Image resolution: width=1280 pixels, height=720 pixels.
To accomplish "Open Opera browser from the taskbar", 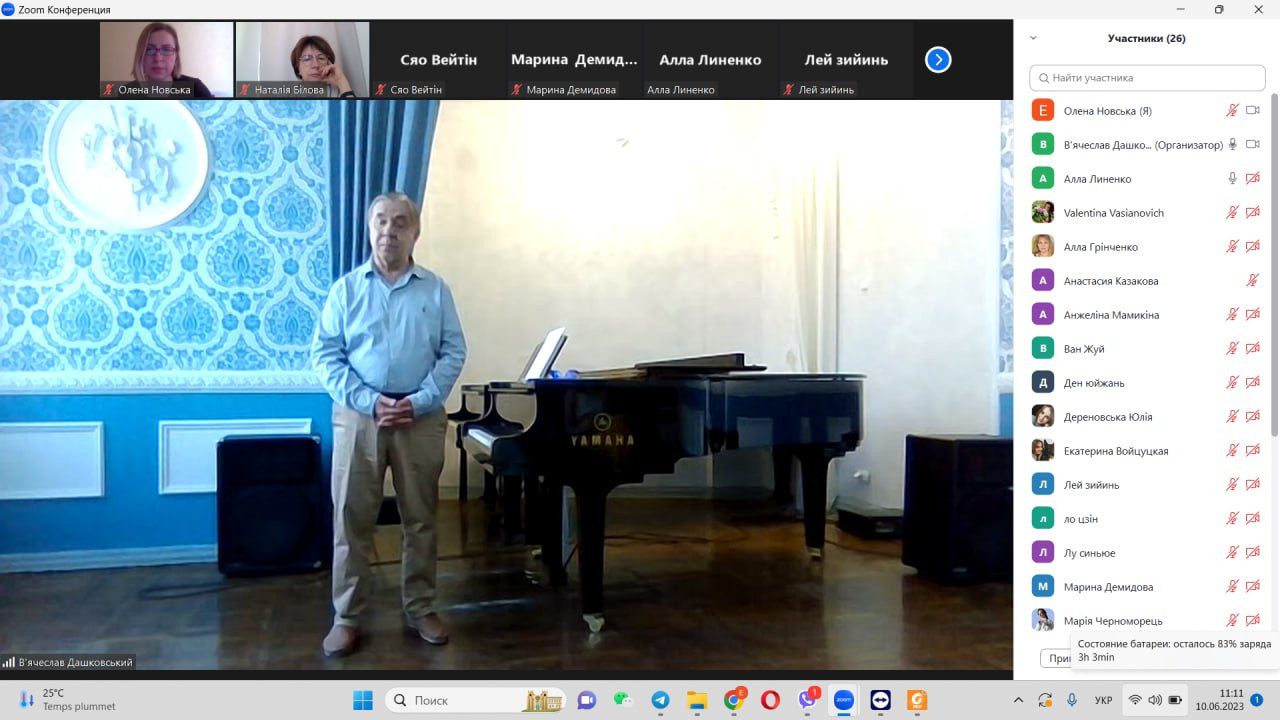I will 770,700.
